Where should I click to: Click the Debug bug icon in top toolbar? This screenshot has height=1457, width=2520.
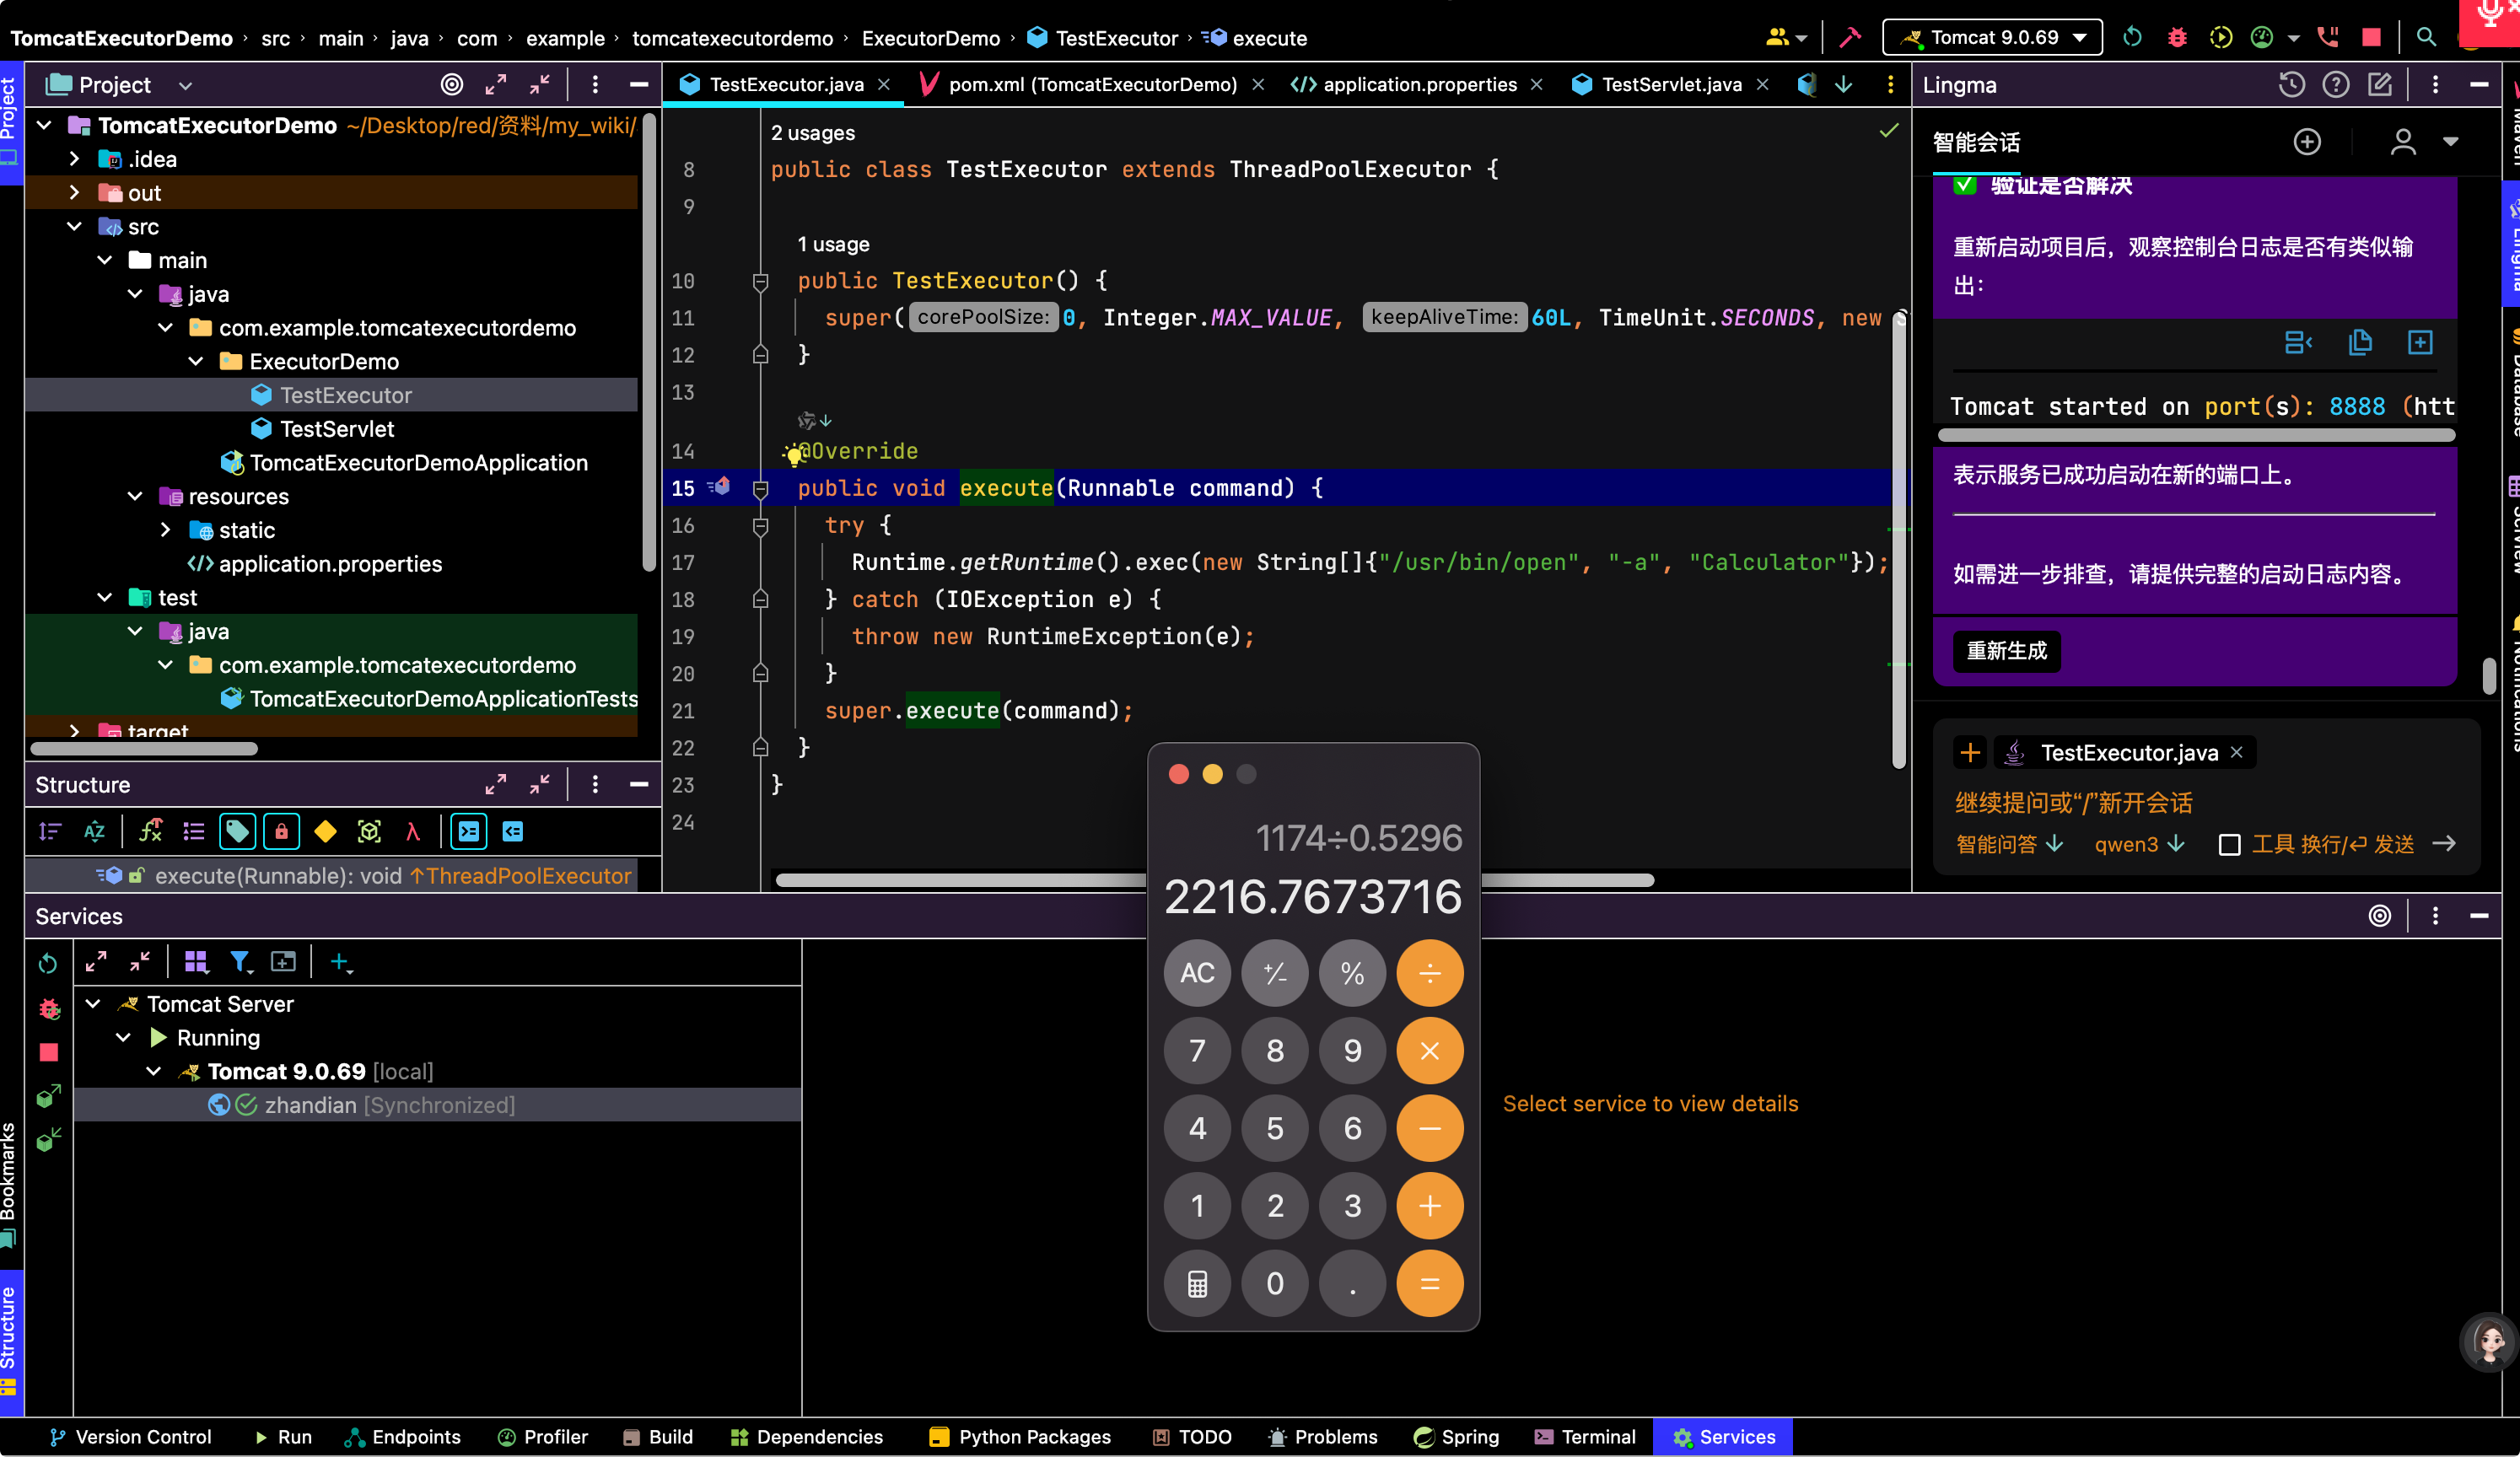coord(2177,38)
